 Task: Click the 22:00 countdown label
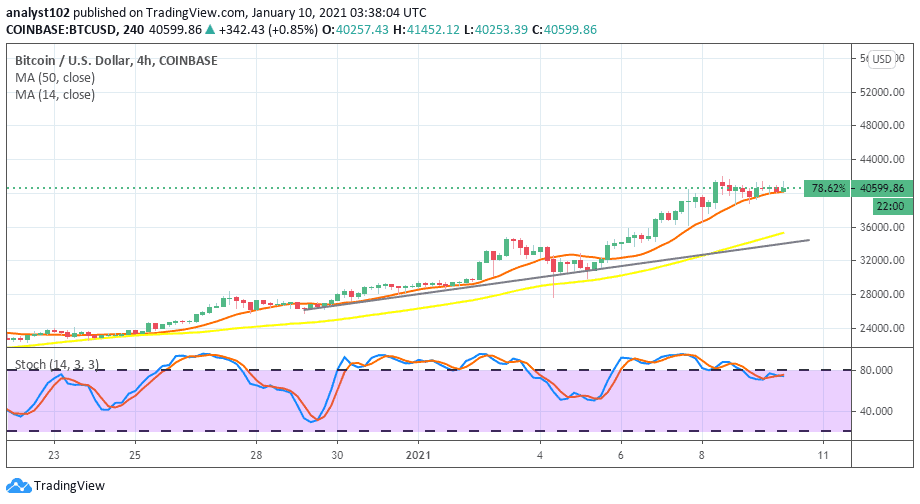[892, 206]
